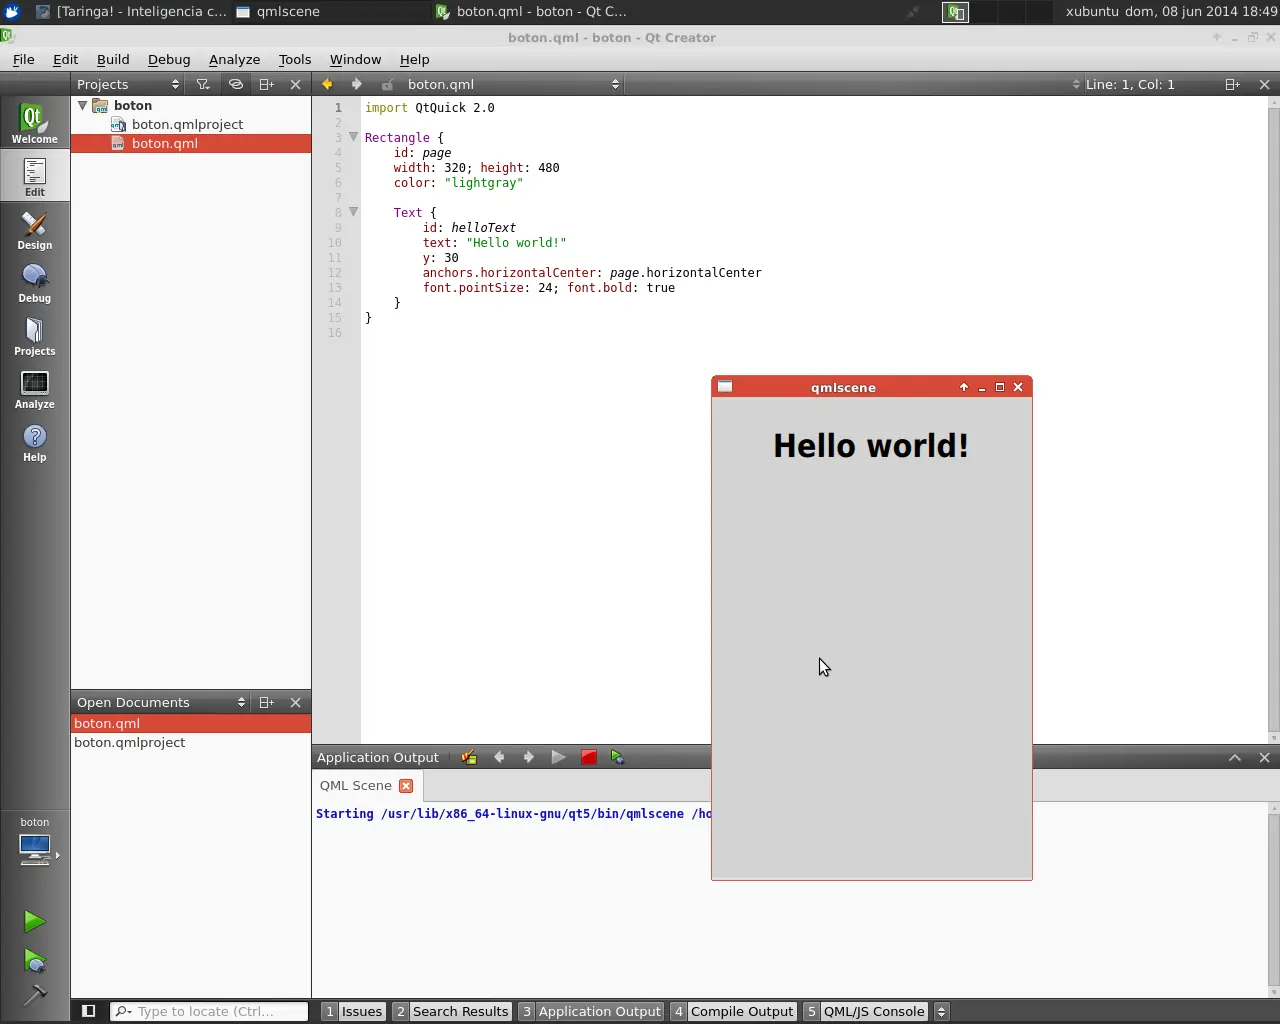
Task: Attach debugger from Application Output toolbar
Action: (x=618, y=758)
